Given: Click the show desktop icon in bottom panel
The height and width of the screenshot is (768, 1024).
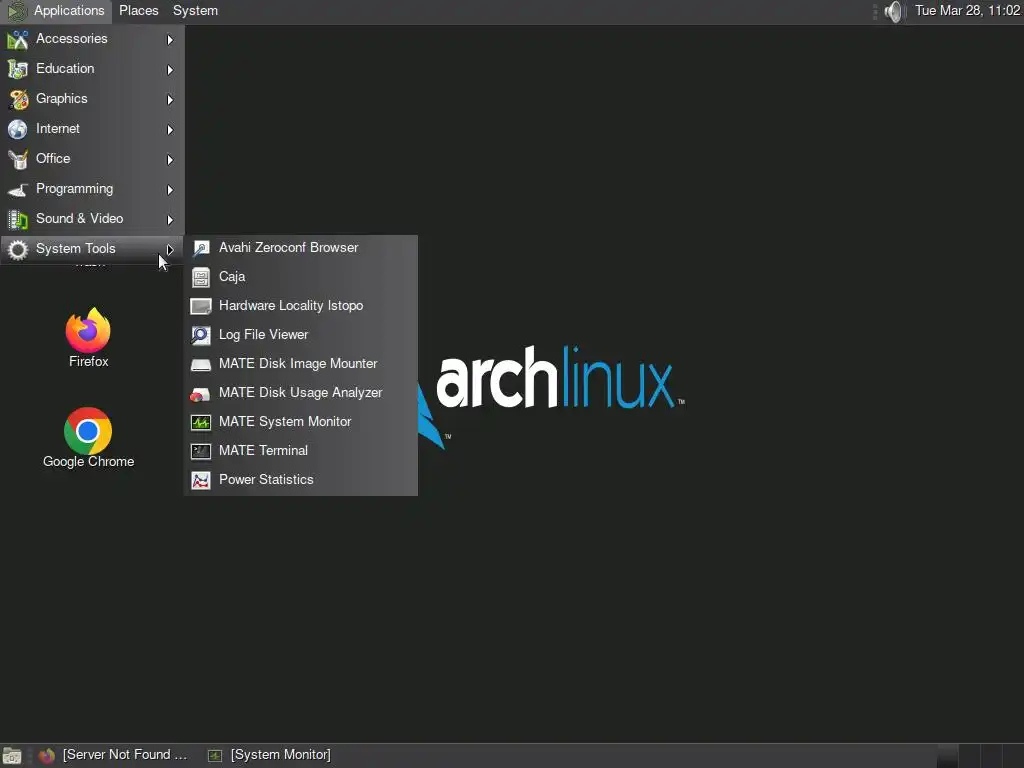Looking at the screenshot, I should pyautogui.click(x=12, y=756).
